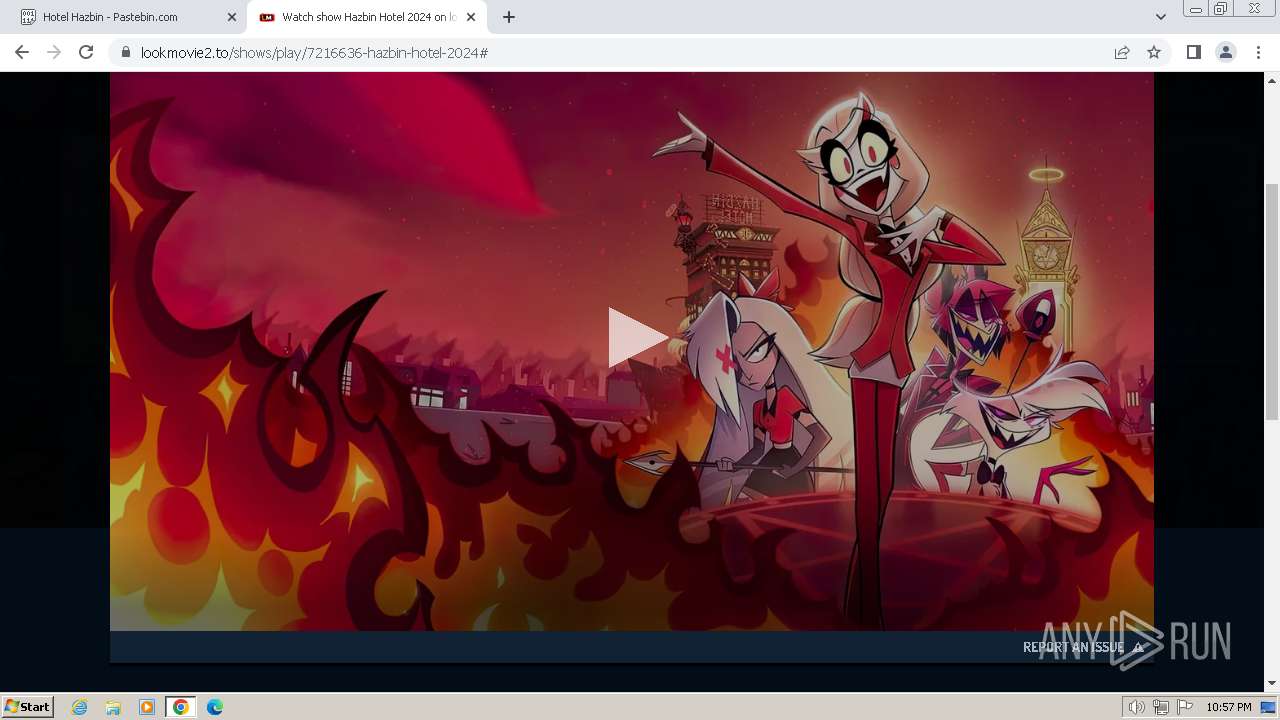
Task: View site information lock icon
Action: tap(126, 52)
